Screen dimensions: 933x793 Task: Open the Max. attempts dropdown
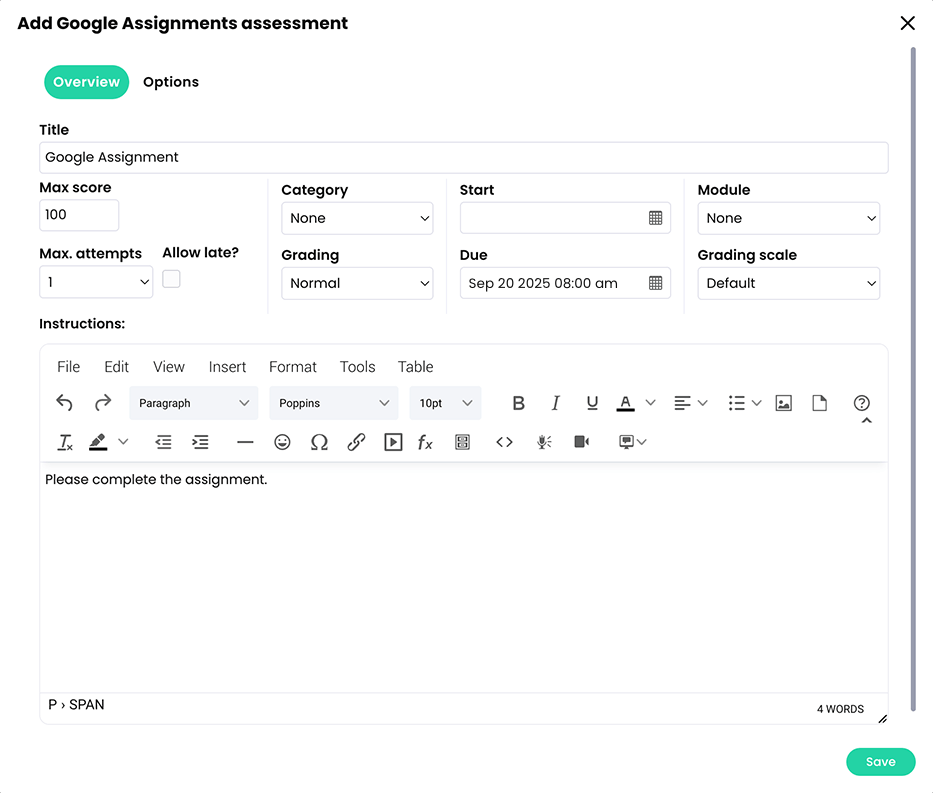96,282
